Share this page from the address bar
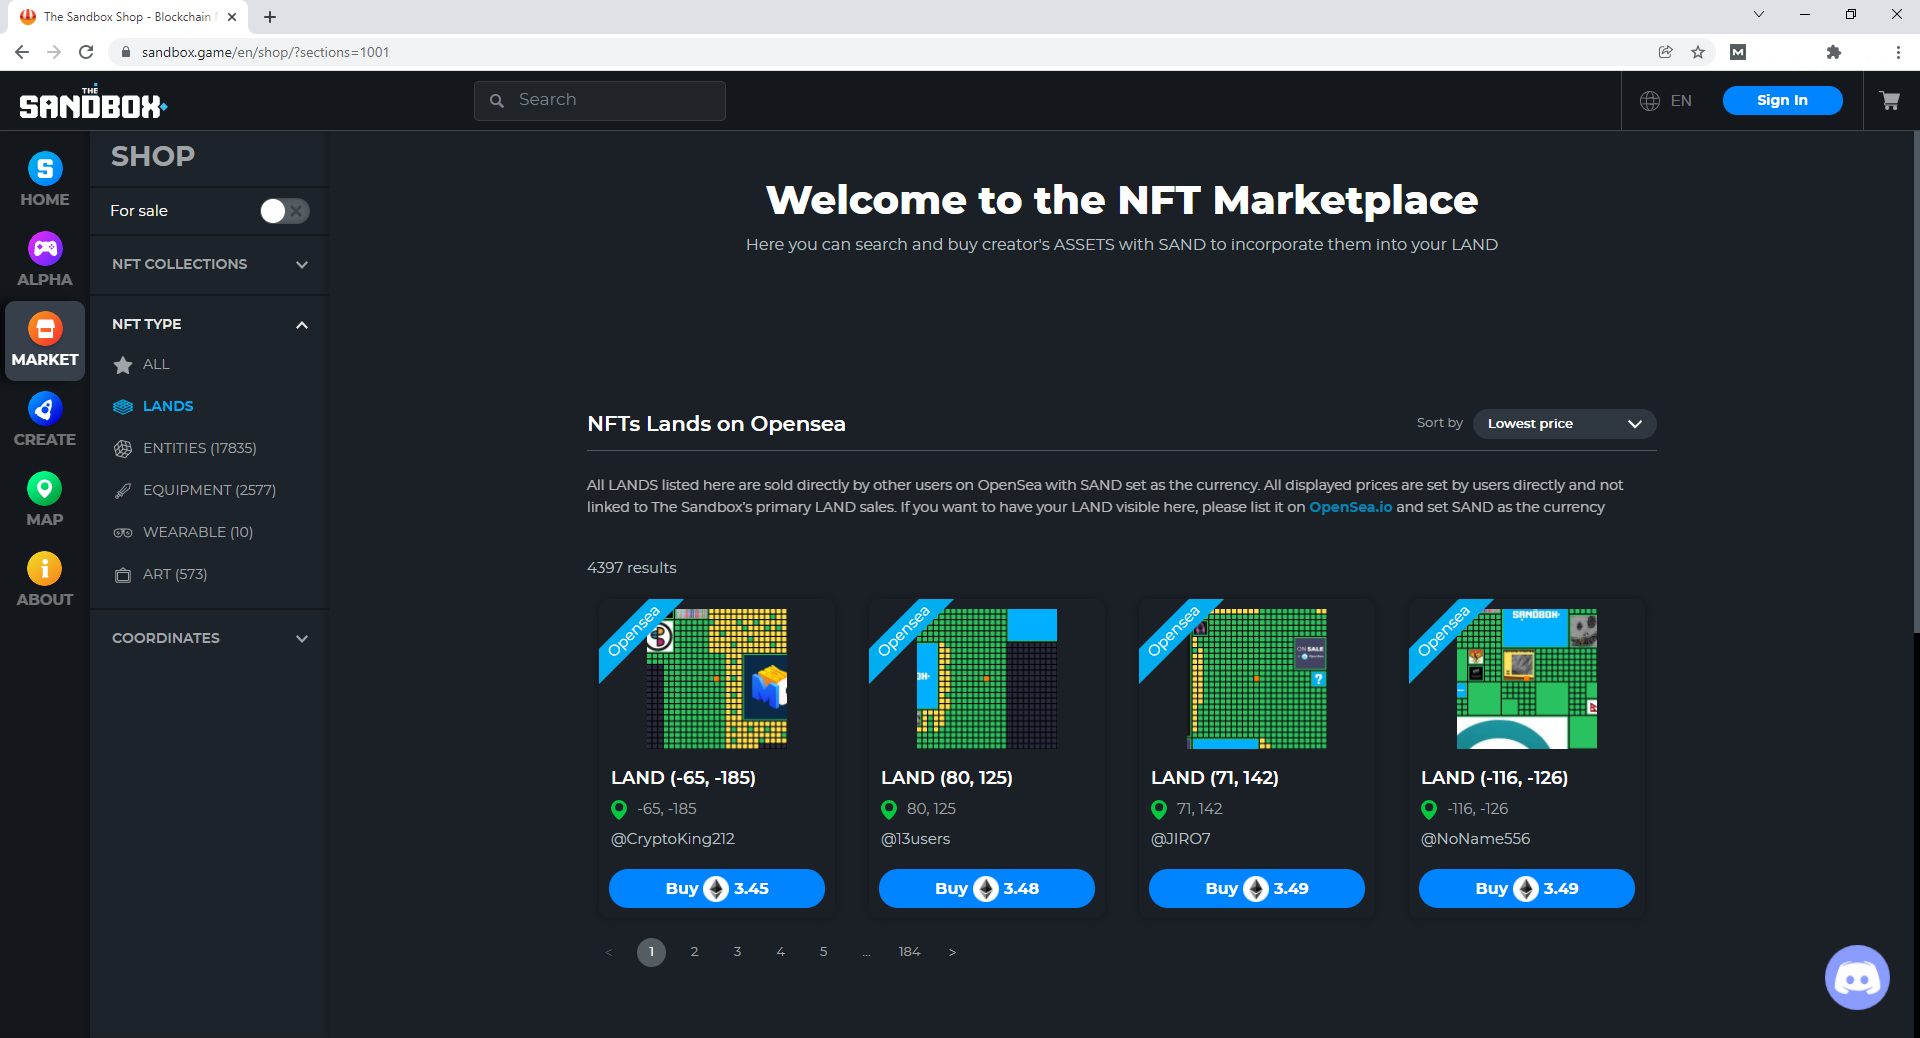 1666,52
